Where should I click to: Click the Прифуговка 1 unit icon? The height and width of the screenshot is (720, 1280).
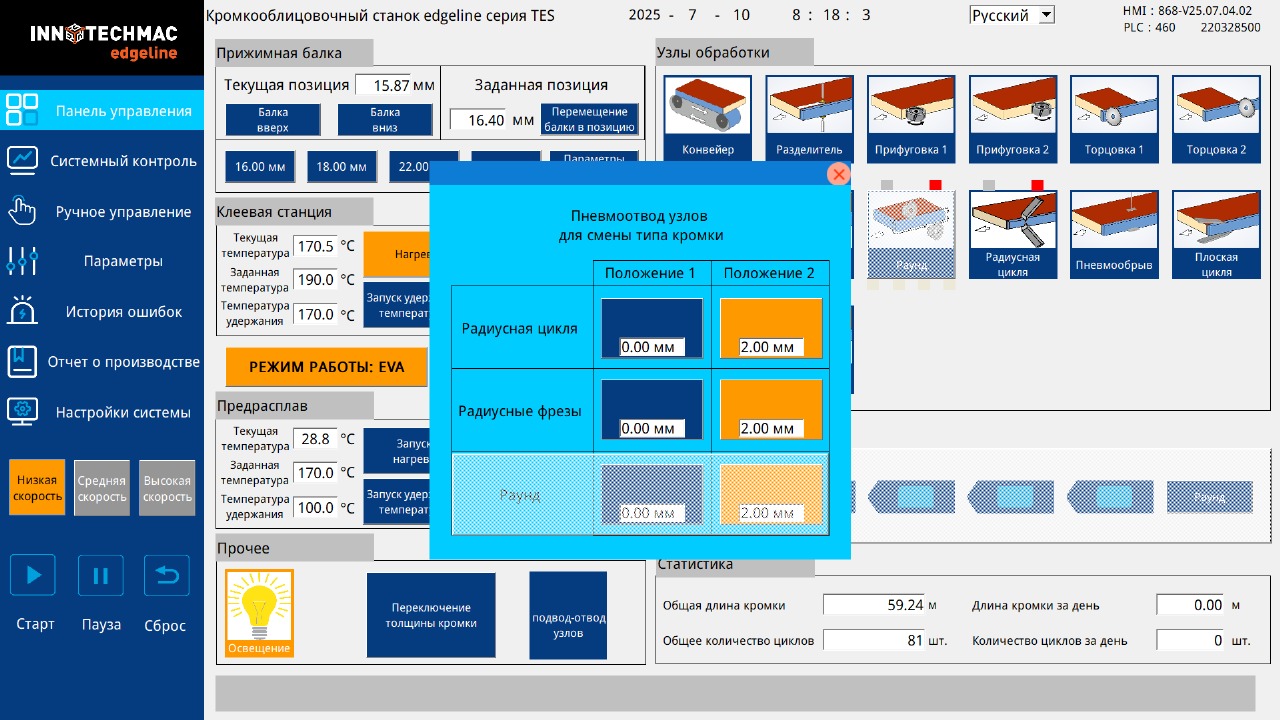click(x=911, y=117)
